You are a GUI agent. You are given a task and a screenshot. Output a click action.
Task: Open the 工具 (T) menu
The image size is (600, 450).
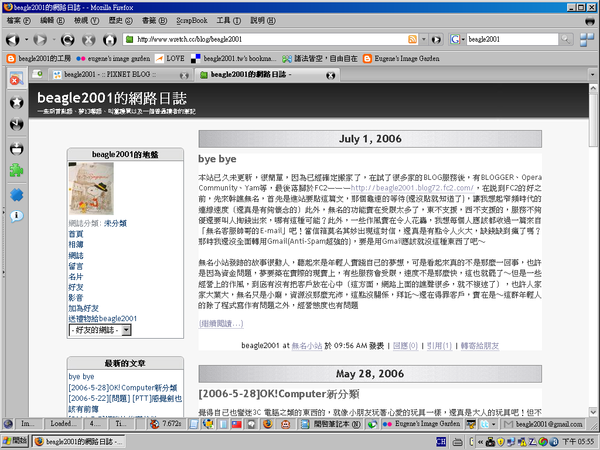pyautogui.click(x=229, y=21)
